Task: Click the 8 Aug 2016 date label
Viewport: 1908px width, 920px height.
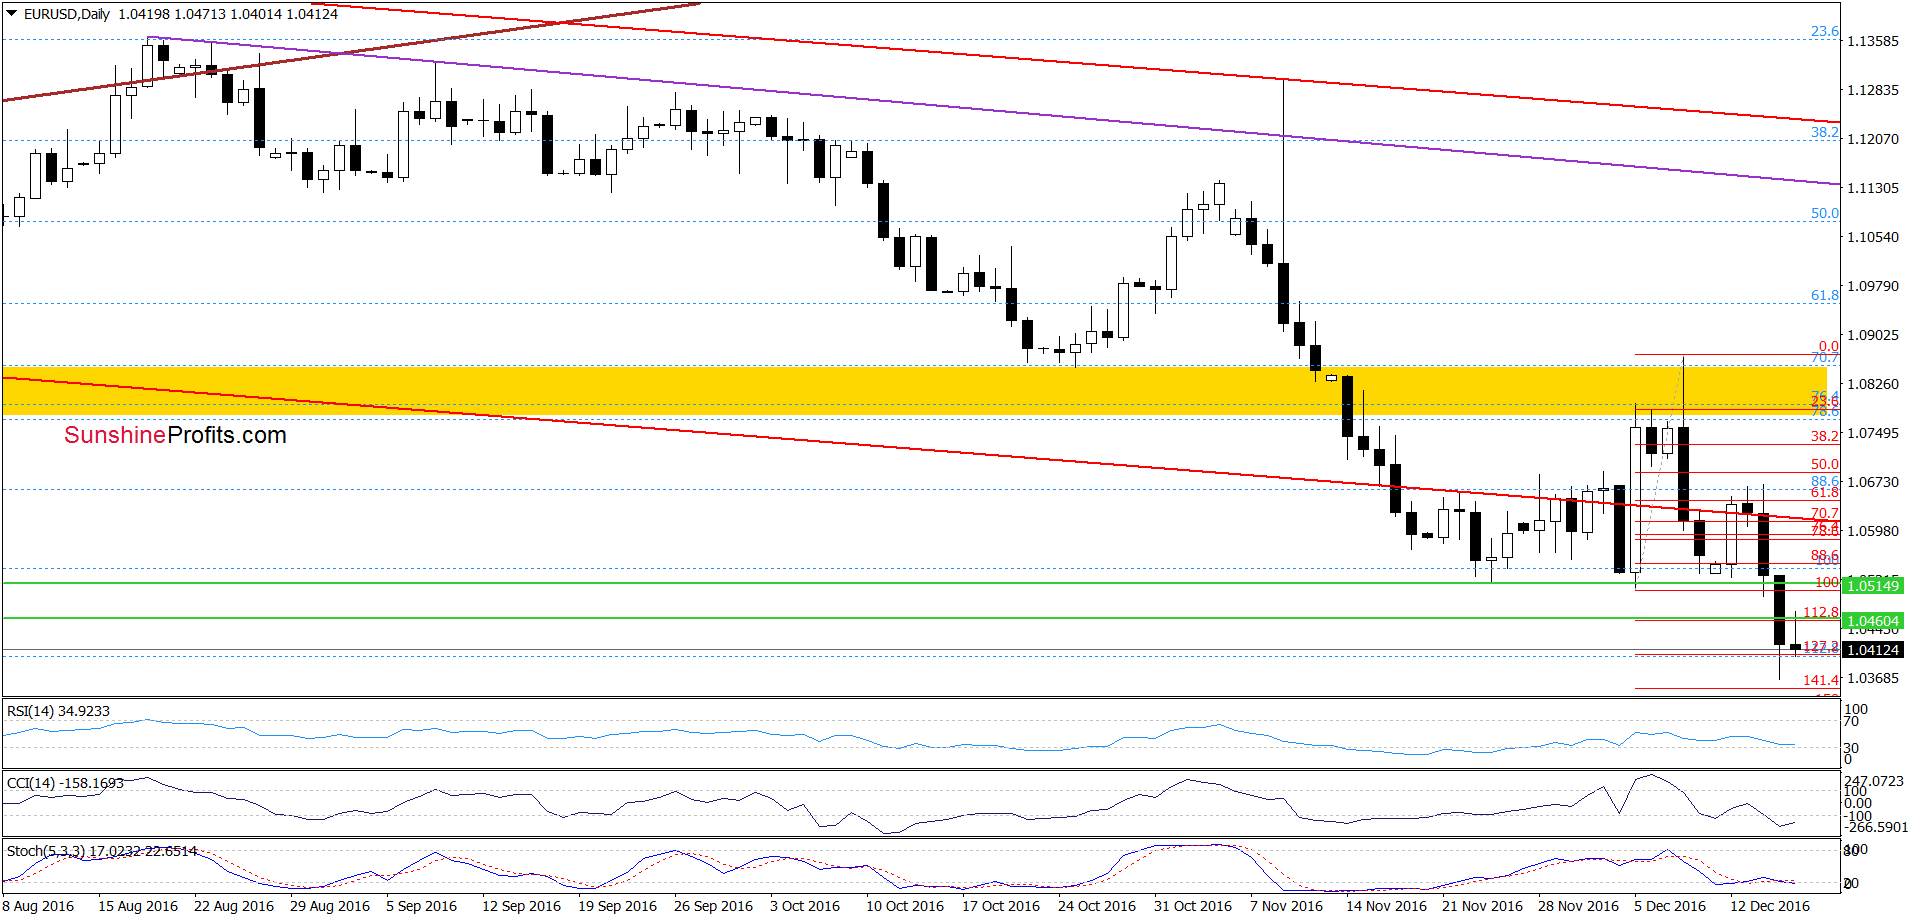Action: (x=38, y=906)
